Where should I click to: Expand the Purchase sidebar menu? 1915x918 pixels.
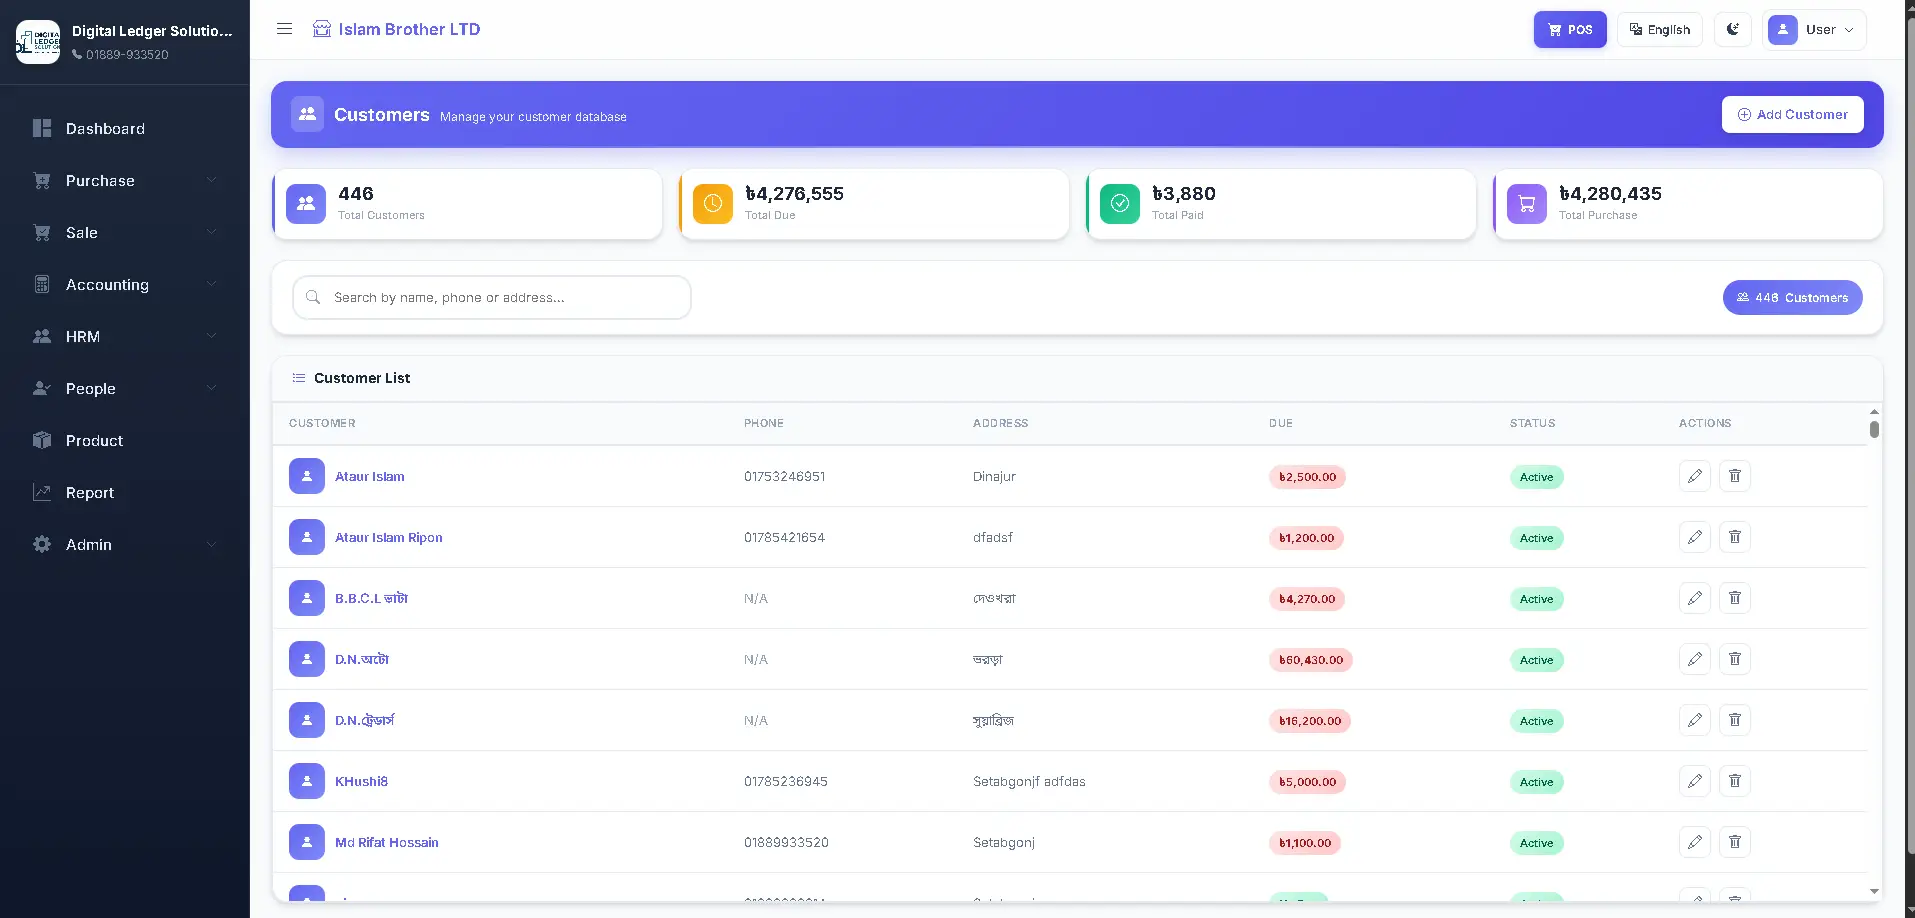click(x=125, y=181)
